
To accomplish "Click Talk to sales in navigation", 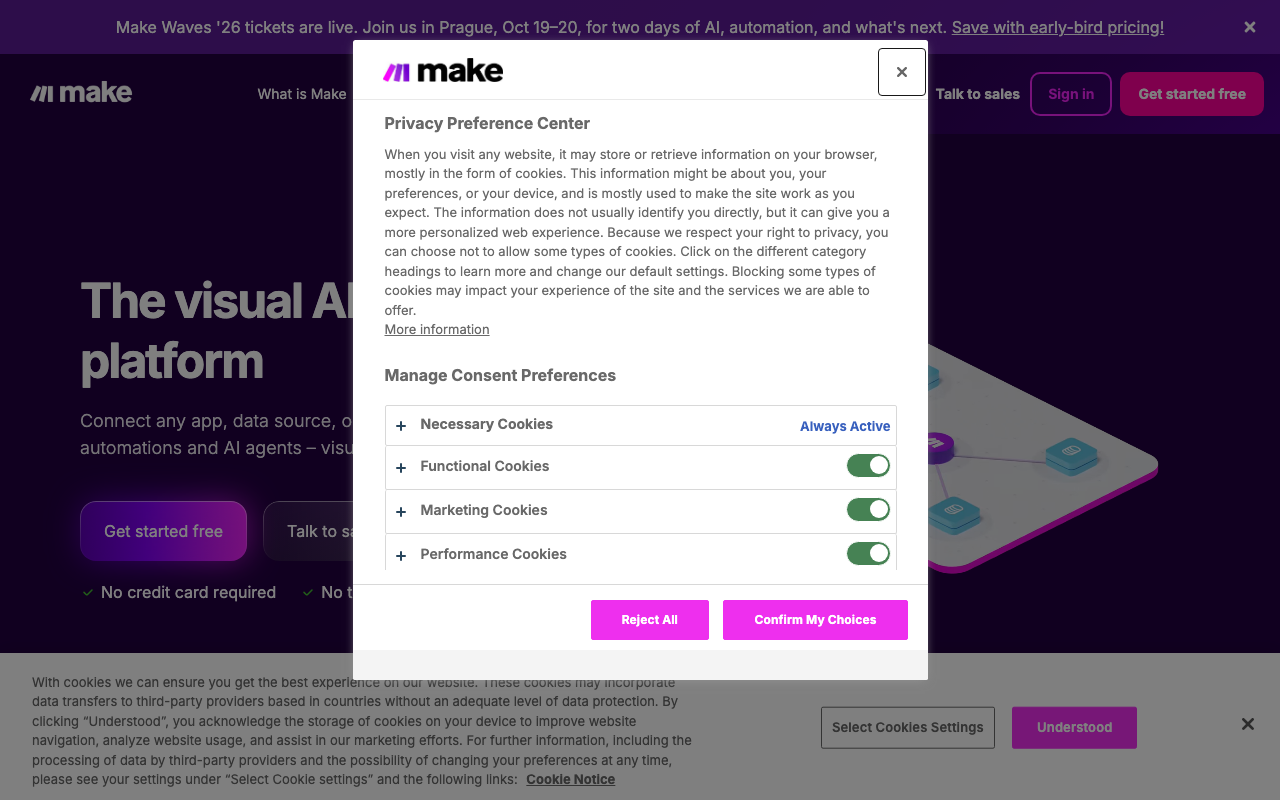I will click(977, 94).
